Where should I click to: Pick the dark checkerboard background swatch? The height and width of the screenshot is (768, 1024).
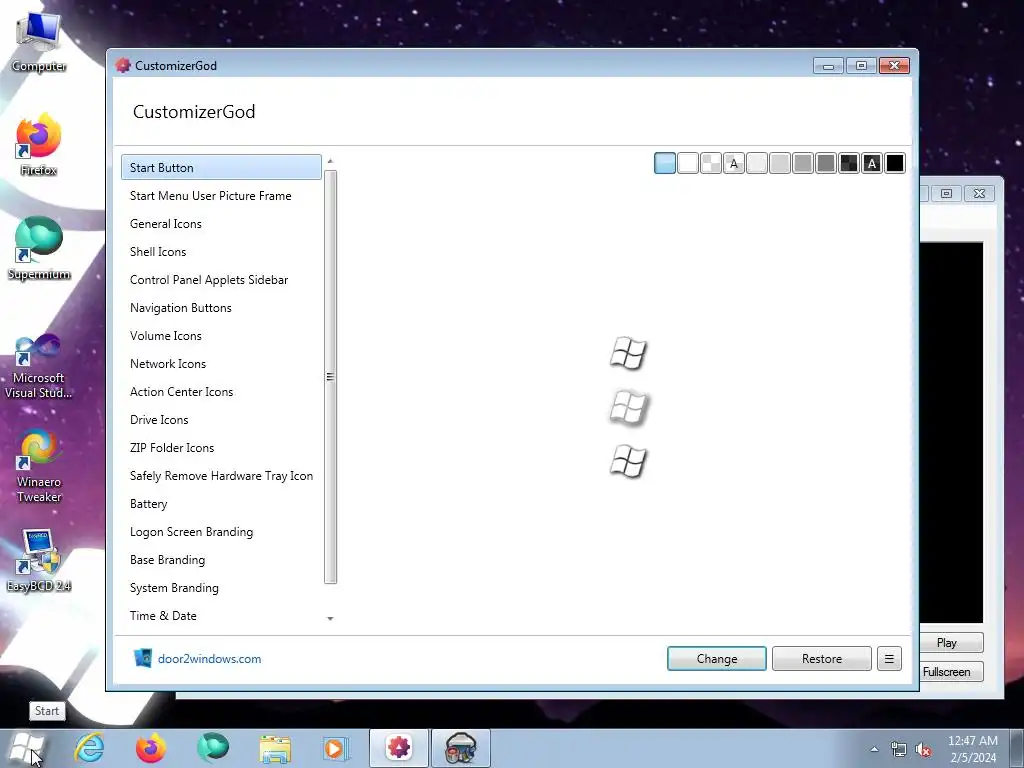(849, 163)
